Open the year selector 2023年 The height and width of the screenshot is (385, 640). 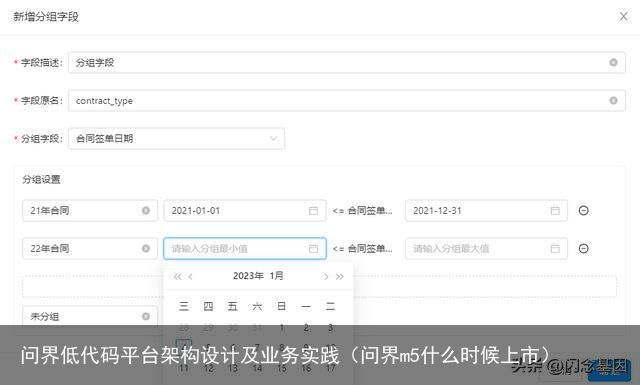(248, 276)
